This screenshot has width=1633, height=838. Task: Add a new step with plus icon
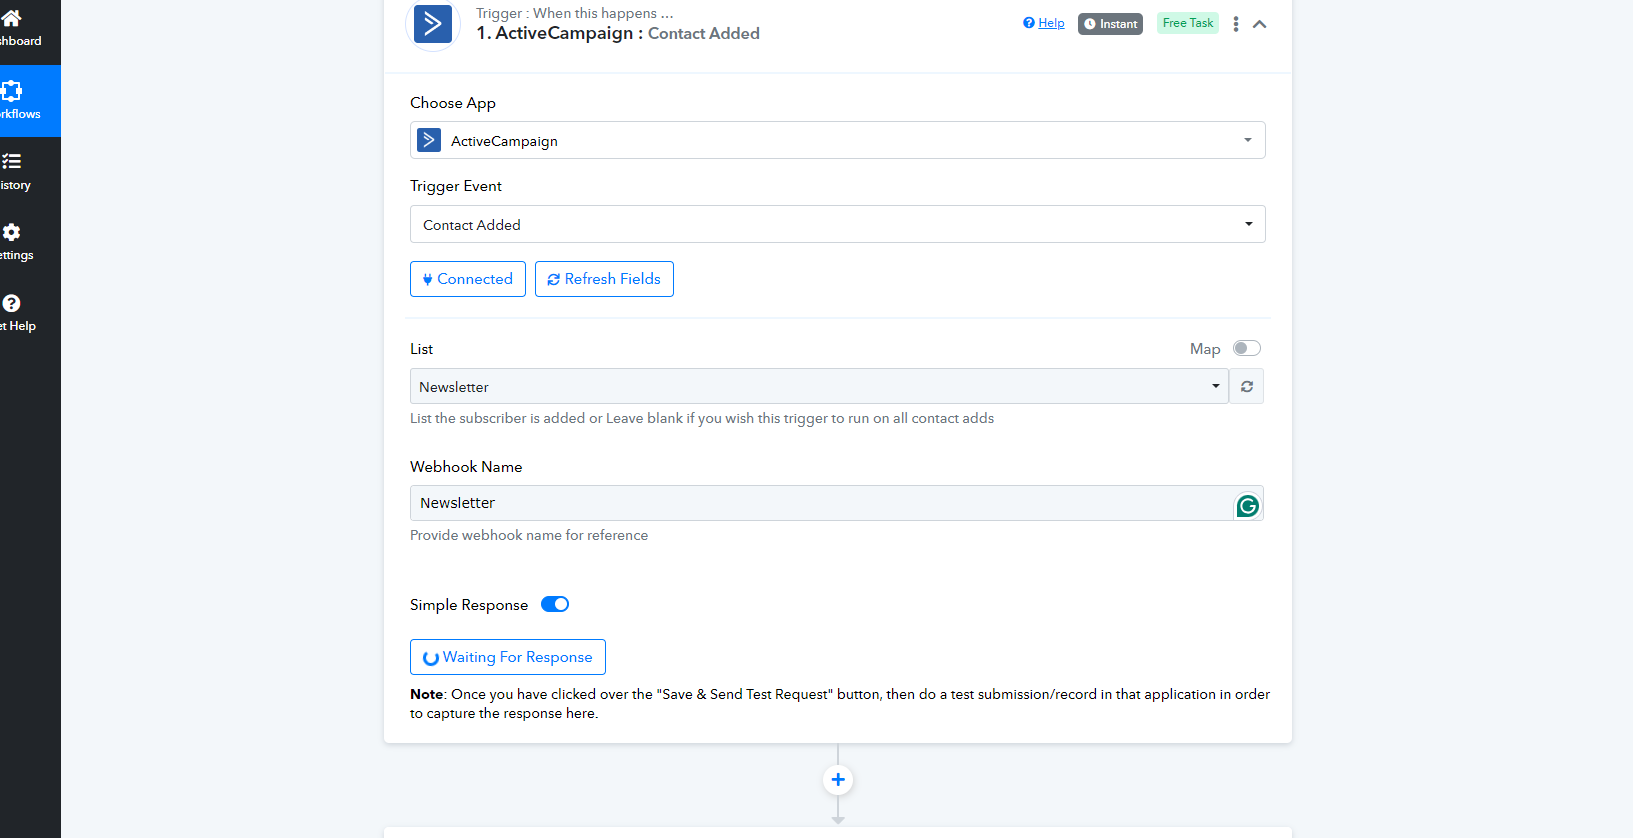click(838, 780)
